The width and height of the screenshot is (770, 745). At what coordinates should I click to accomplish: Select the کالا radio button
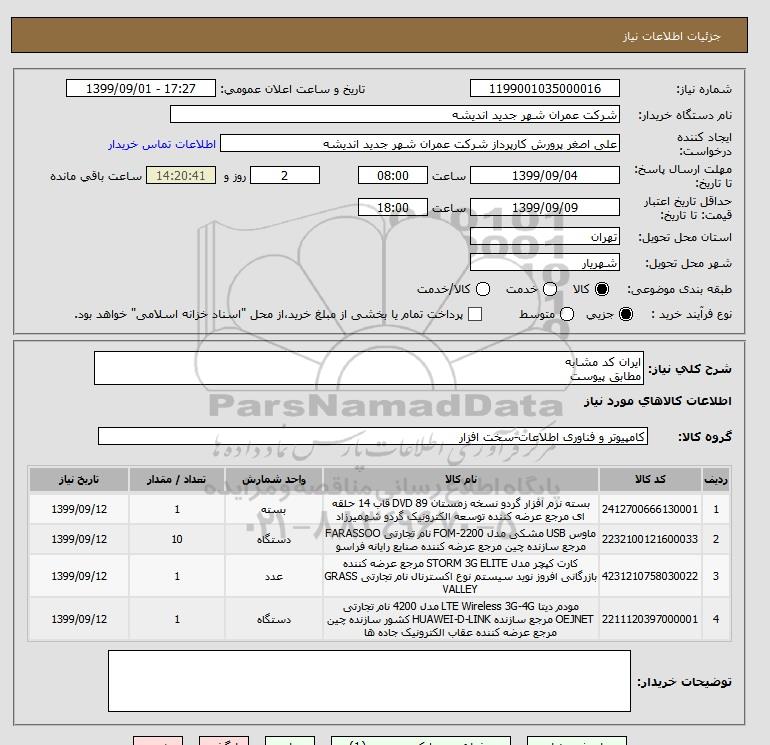pyautogui.click(x=602, y=289)
